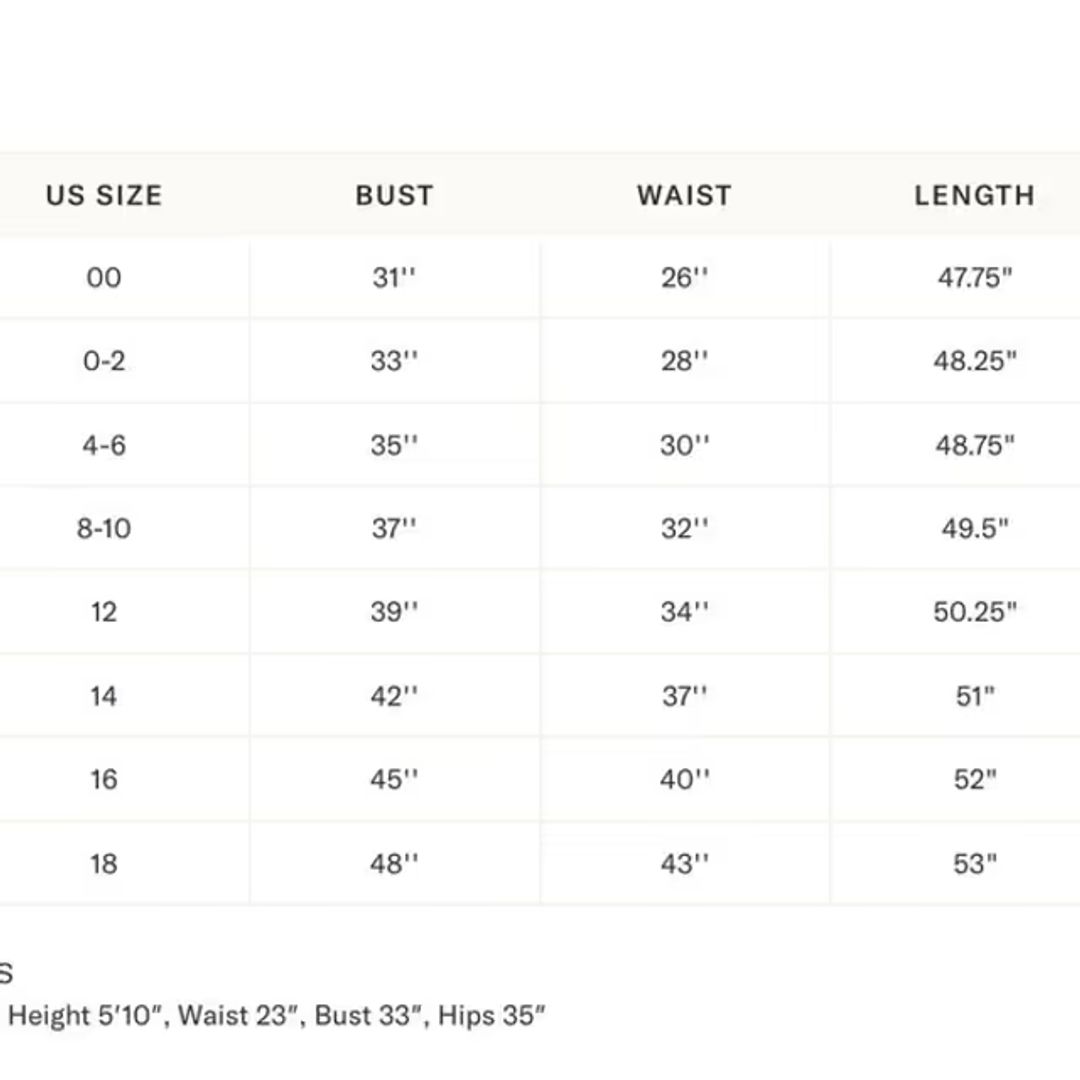Select the 00 size cell
The height and width of the screenshot is (1080, 1080).
(104, 278)
